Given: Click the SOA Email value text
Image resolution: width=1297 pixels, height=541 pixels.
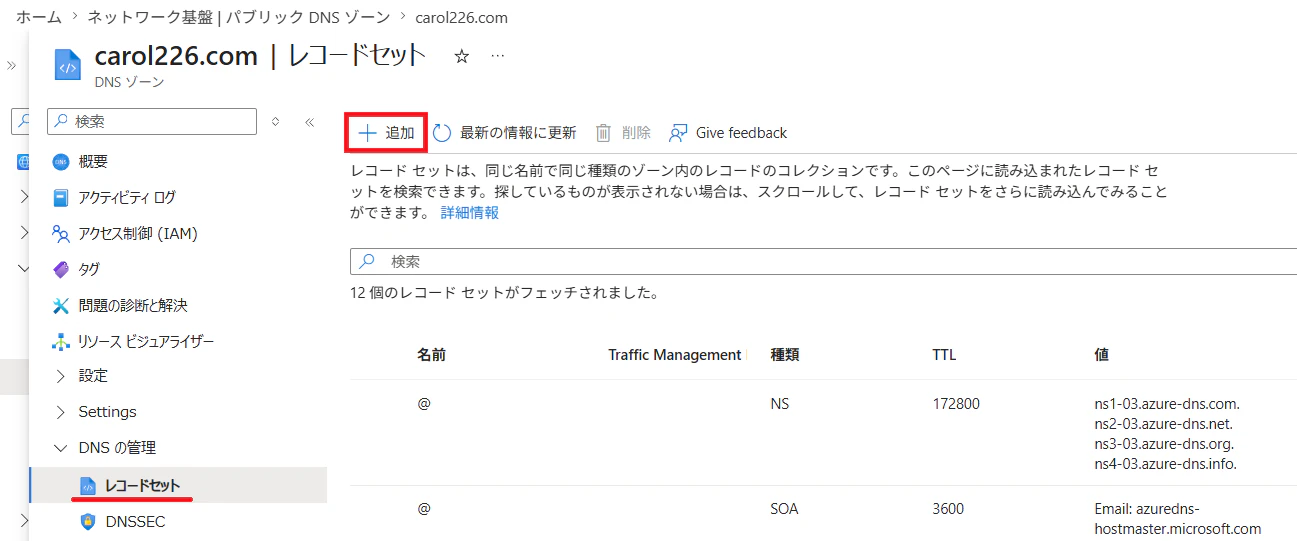Looking at the screenshot, I should coord(1178,519).
